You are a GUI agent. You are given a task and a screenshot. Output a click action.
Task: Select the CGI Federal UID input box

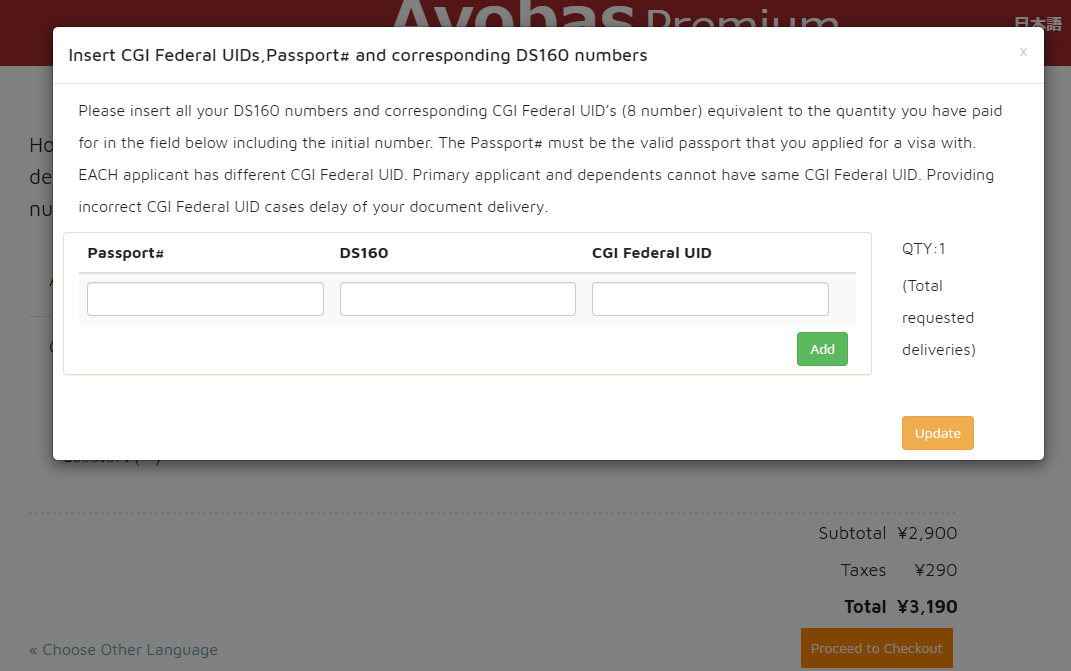[710, 299]
